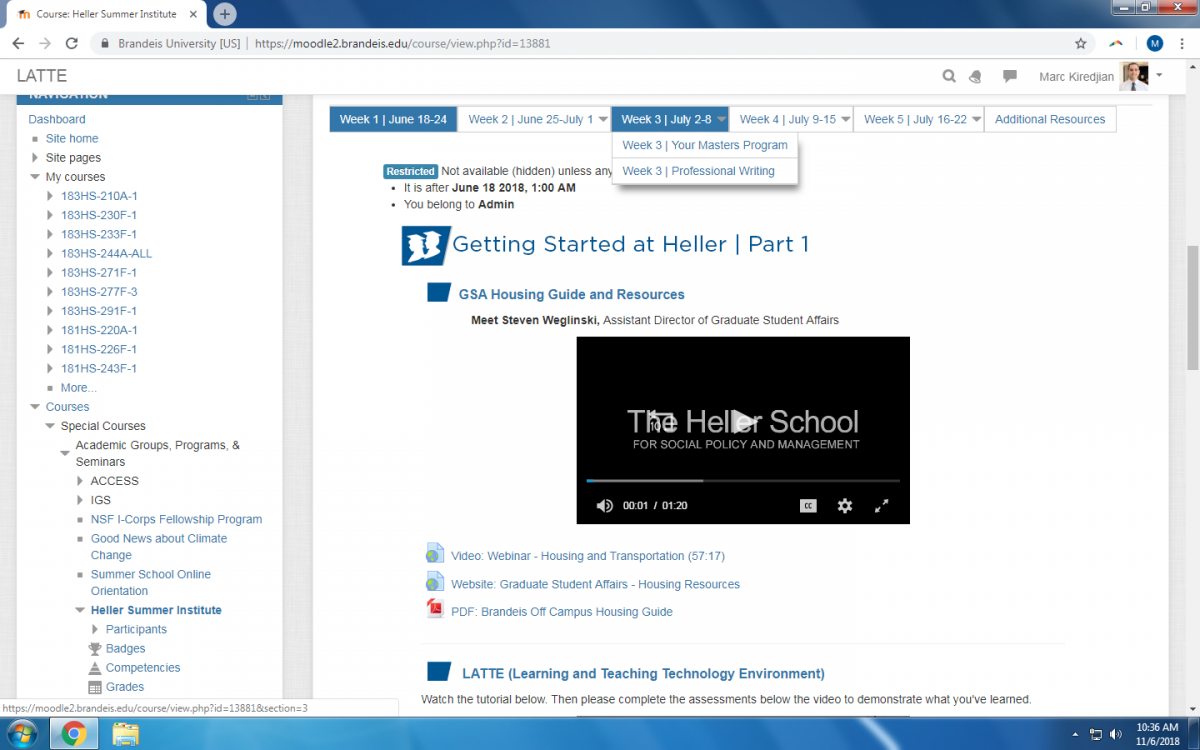Viewport: 1200px width, 750px height.
Task: Open the GSA Housing Guide and Resources link
Action: [x=572, y=294]
